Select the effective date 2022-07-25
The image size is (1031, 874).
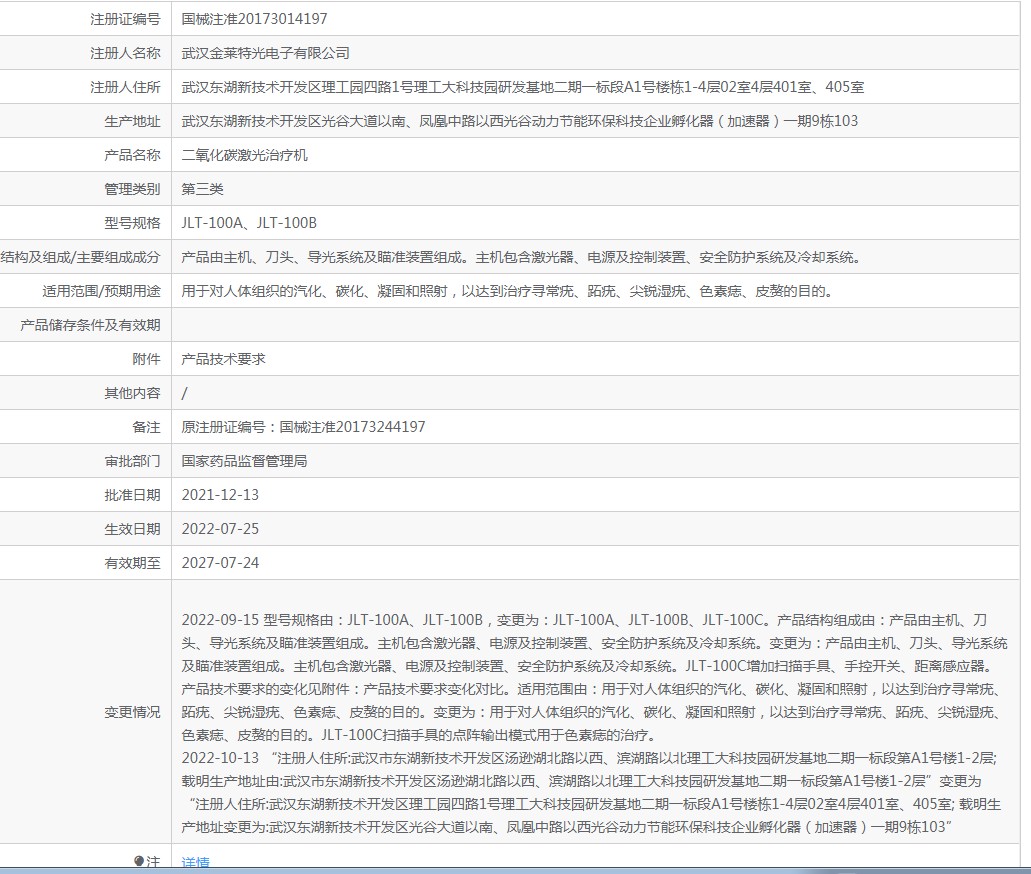[220, 529]
